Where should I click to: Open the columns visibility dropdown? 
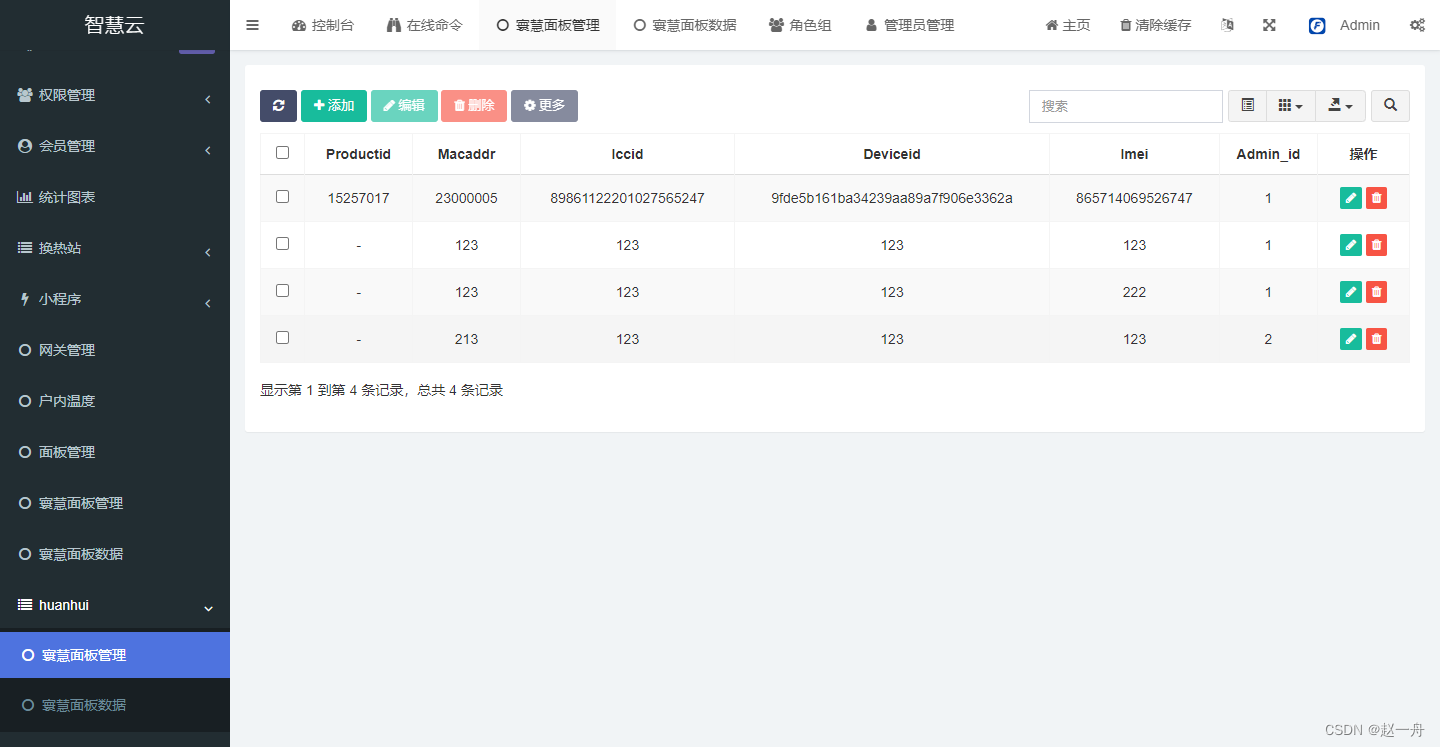(x=1290, y=106)
